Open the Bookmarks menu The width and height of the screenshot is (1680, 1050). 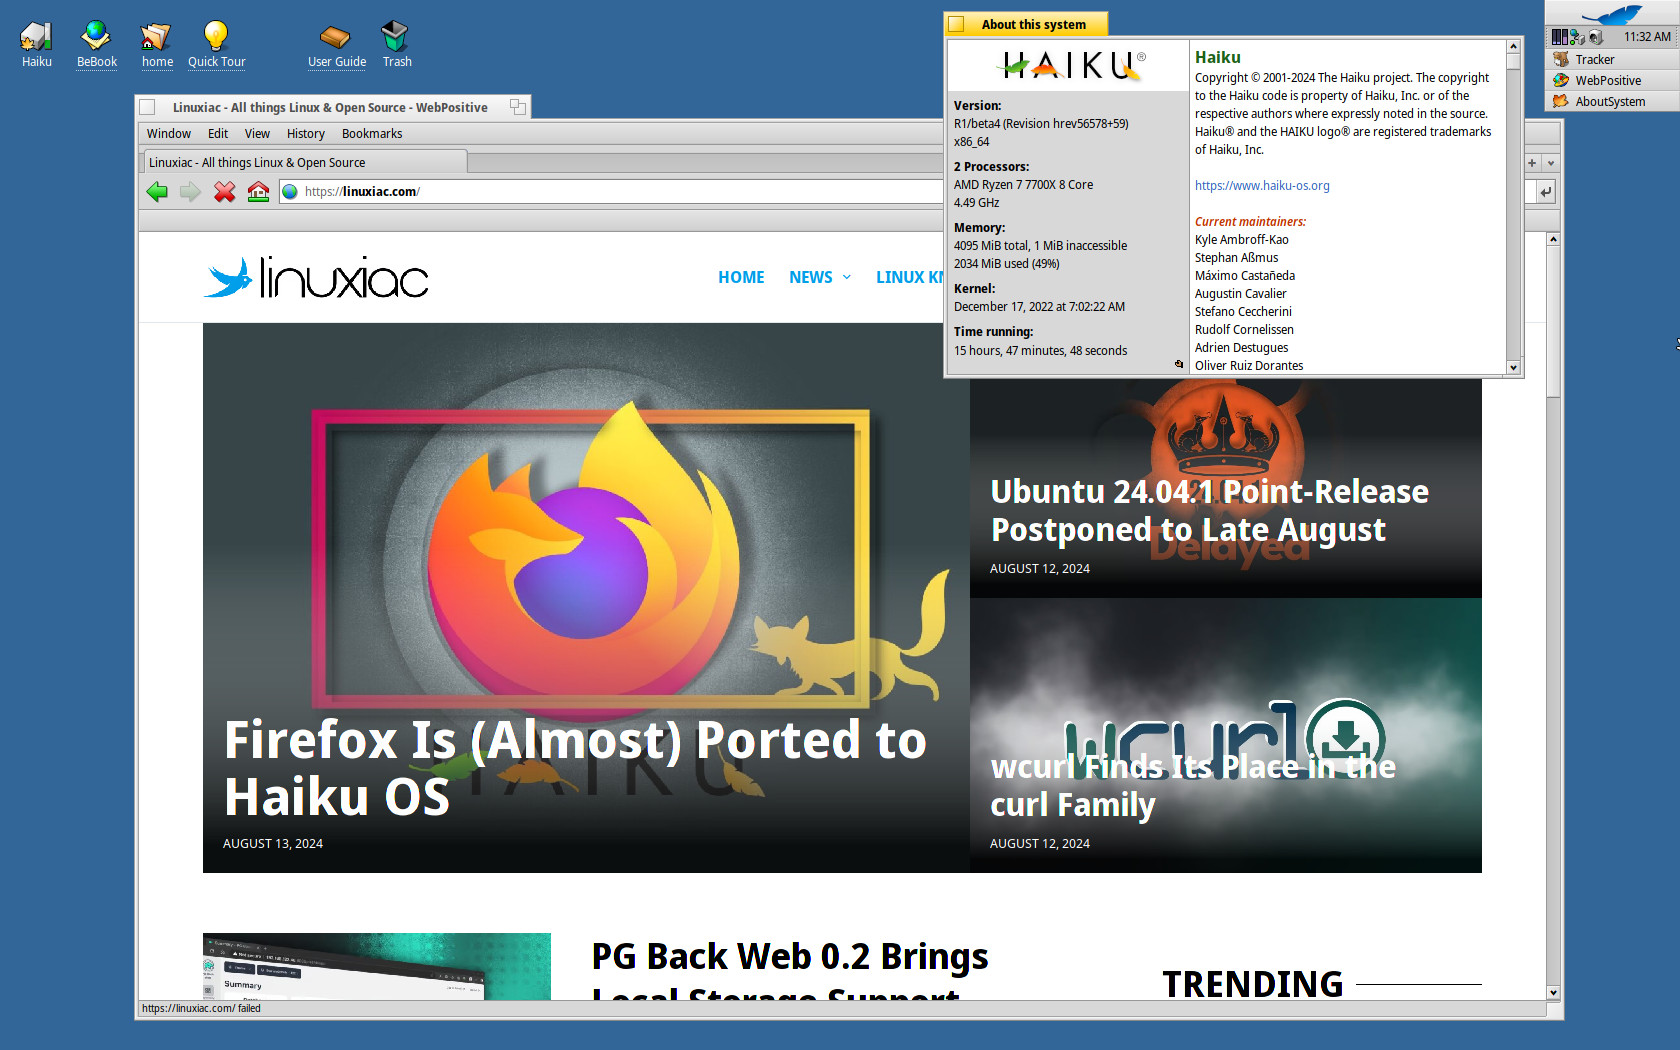(x=372, y=134)
